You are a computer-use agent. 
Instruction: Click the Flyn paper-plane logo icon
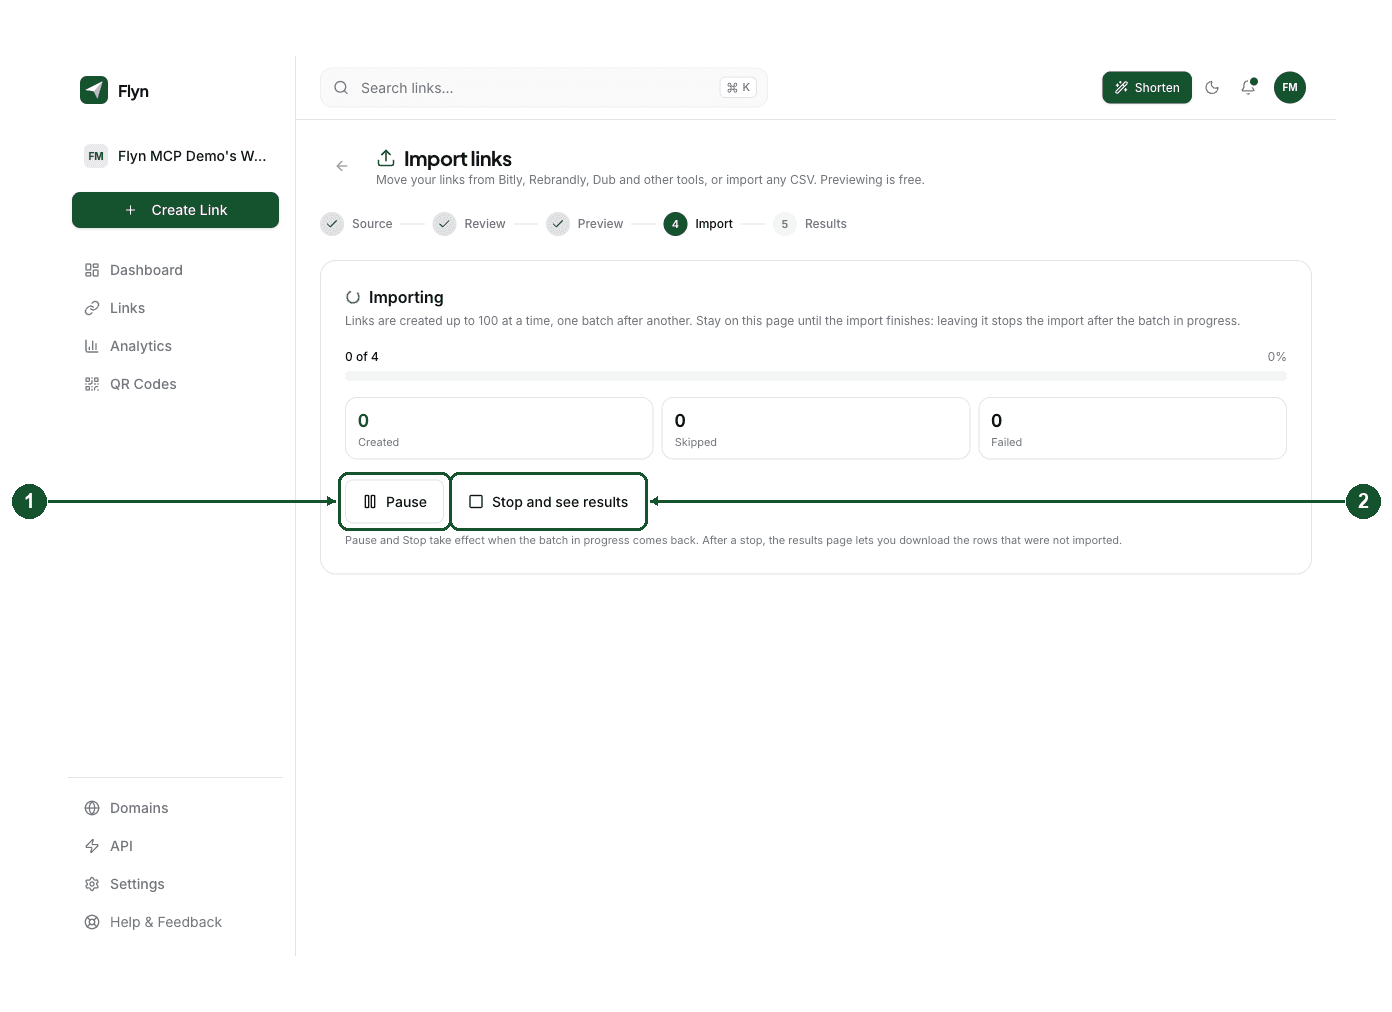point(94,90)
